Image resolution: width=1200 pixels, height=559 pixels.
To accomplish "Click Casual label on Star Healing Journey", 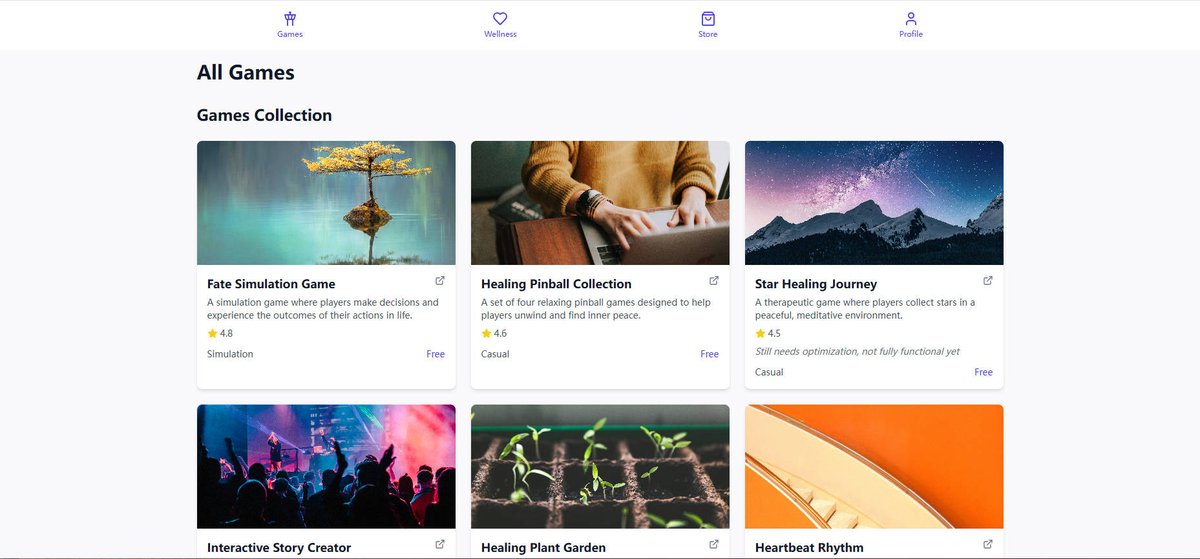I will [x=769, y=372].
